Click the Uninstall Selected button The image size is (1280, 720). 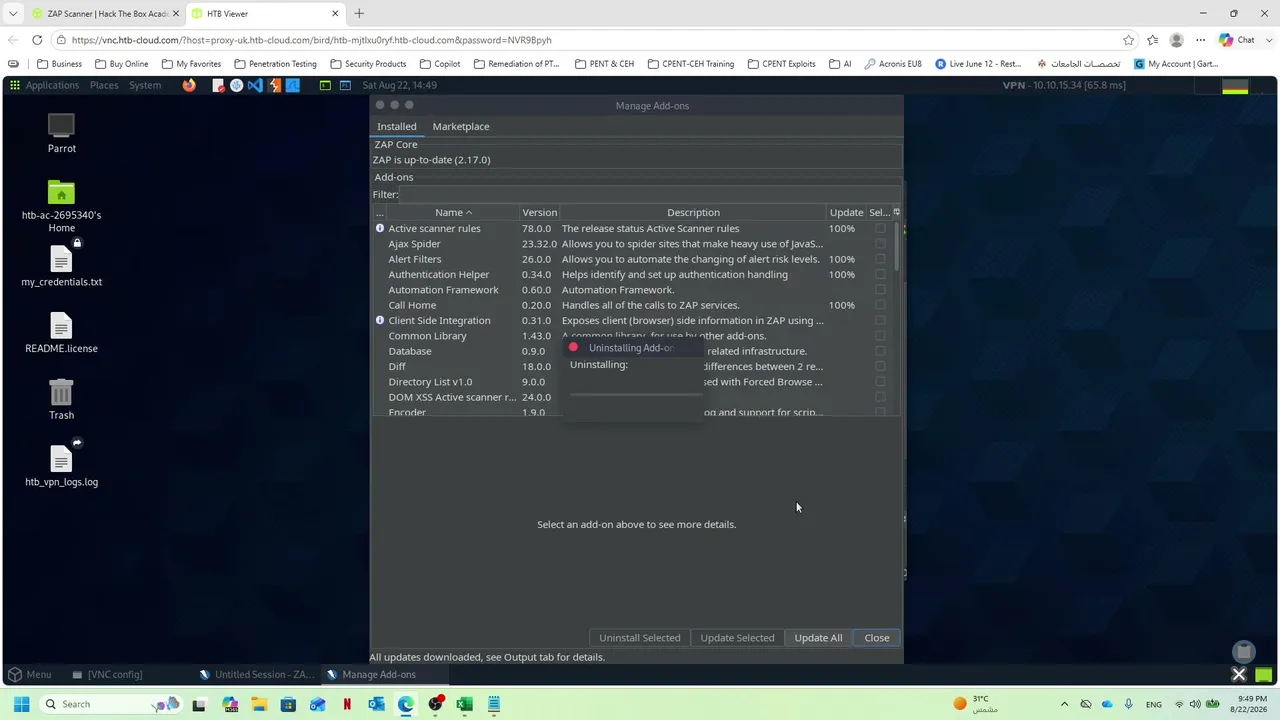tap(640, 638)
